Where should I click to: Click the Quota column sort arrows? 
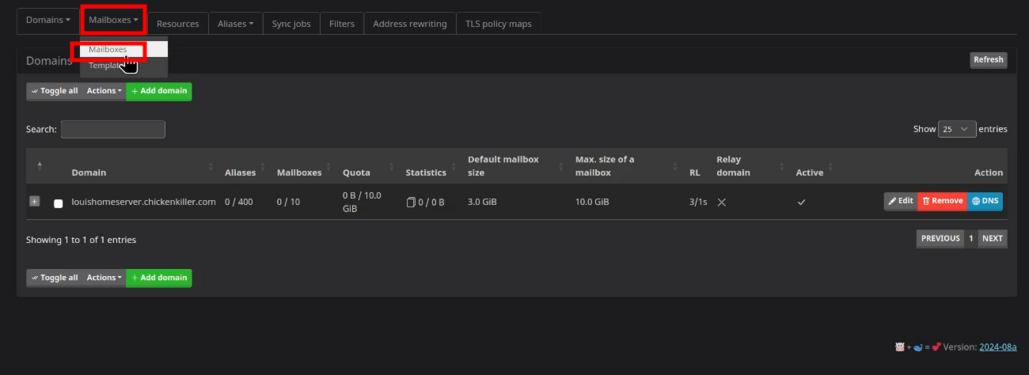coord(391,166)
